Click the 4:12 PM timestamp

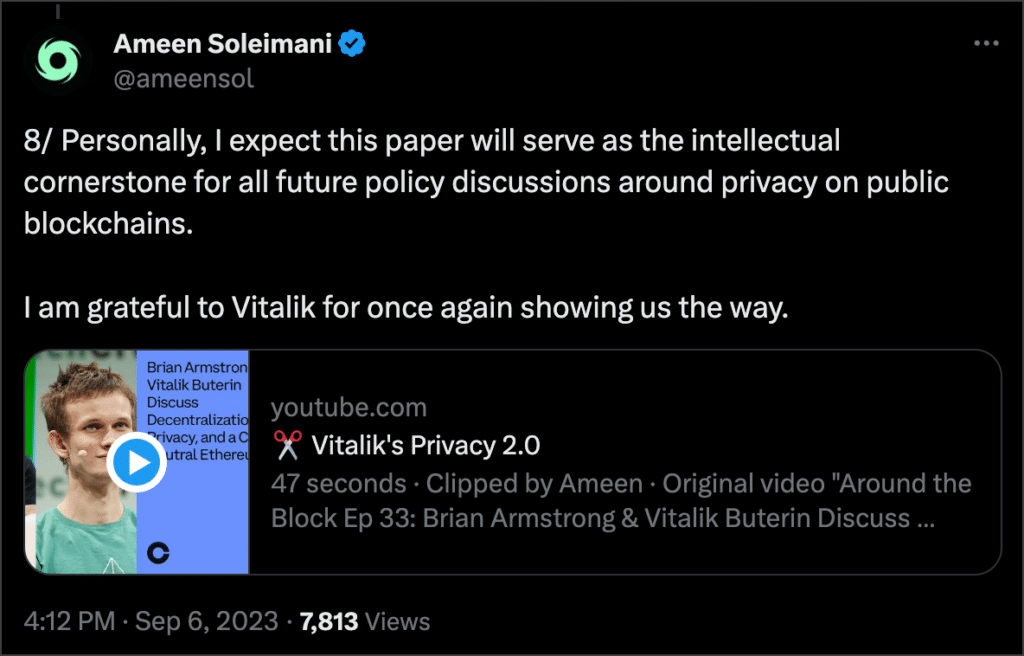pos(69,621)
